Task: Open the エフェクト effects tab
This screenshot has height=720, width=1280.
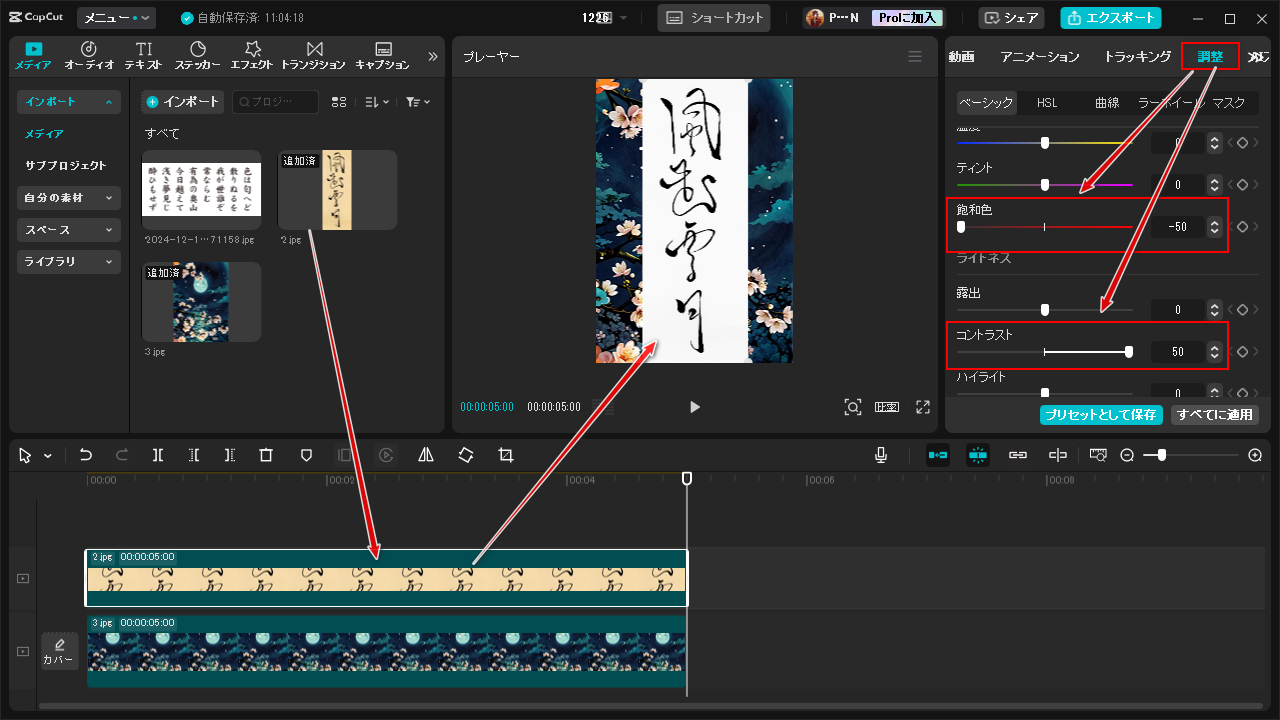Action: pyautogui.click(x=252, y=56)
